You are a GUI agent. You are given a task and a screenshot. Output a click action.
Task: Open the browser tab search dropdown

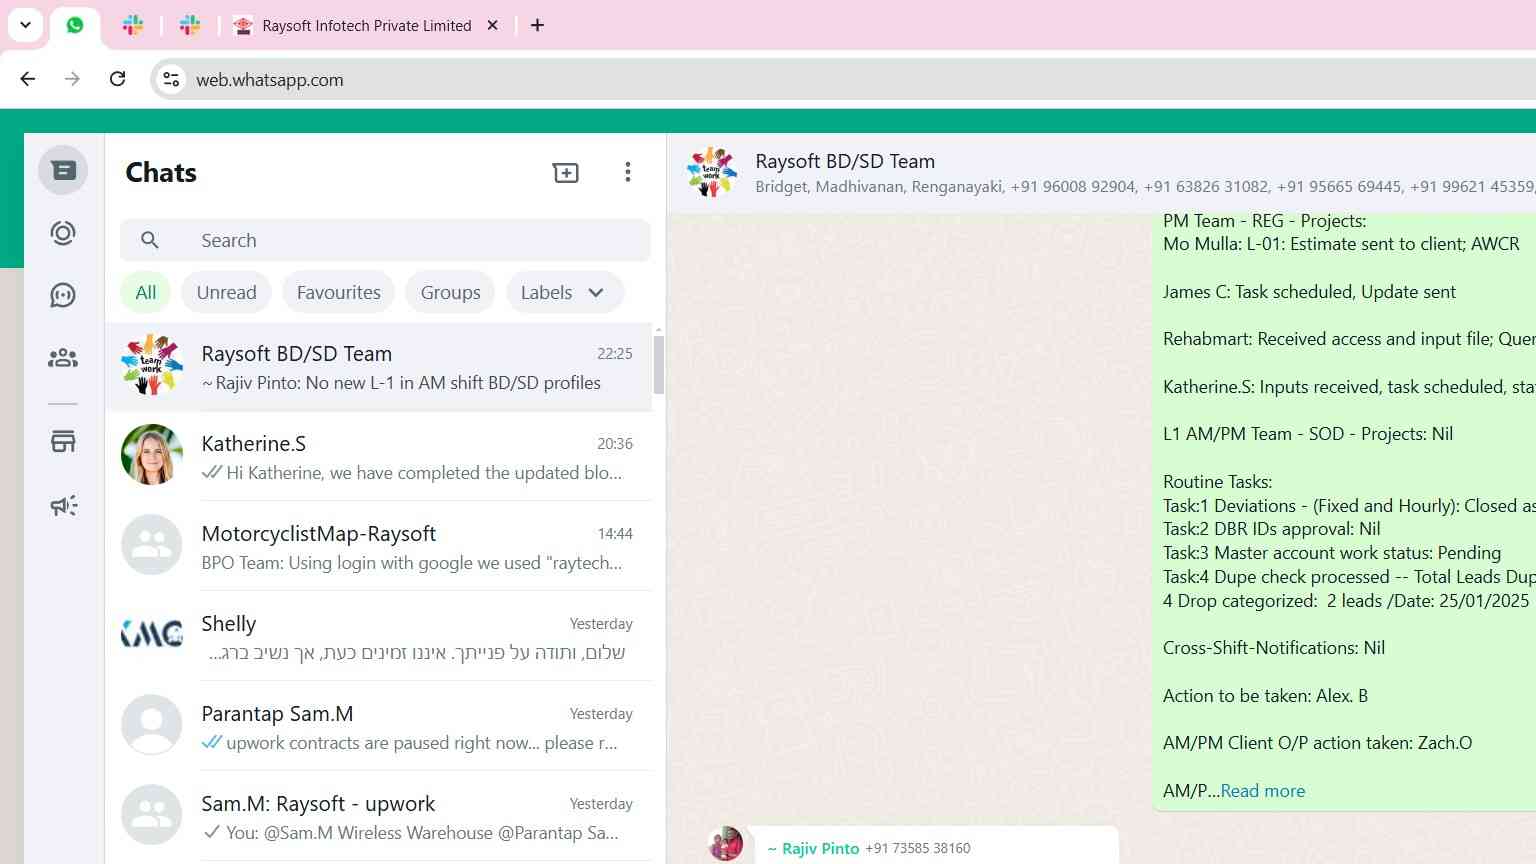(x=26, y=25)
